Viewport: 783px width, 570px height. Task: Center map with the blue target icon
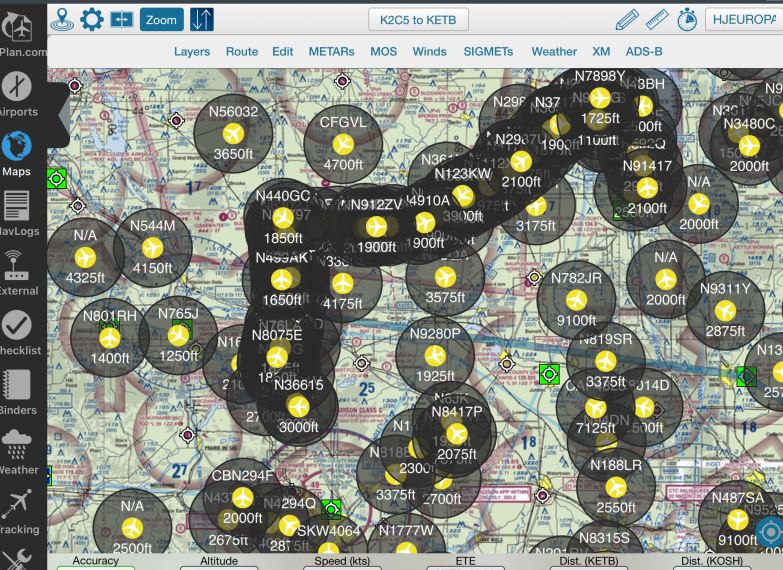coord(770,533)
